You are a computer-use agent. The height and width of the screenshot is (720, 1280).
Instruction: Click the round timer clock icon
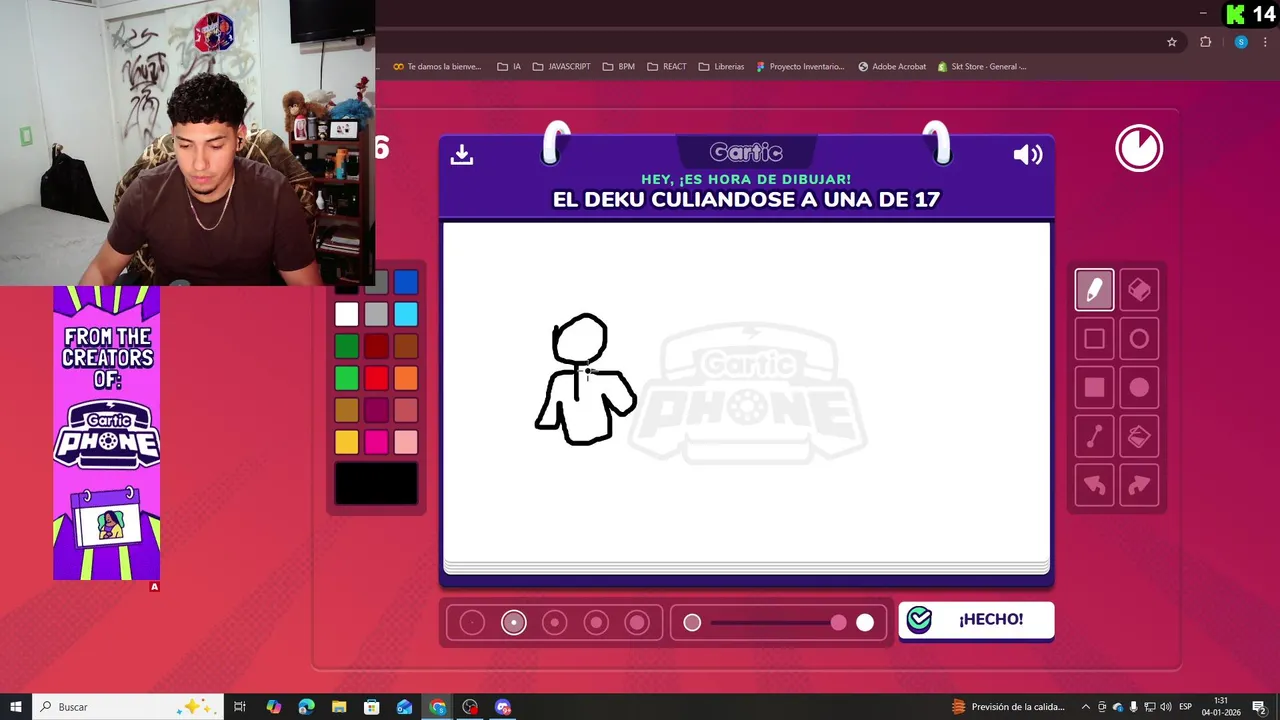click(1139, 149)
